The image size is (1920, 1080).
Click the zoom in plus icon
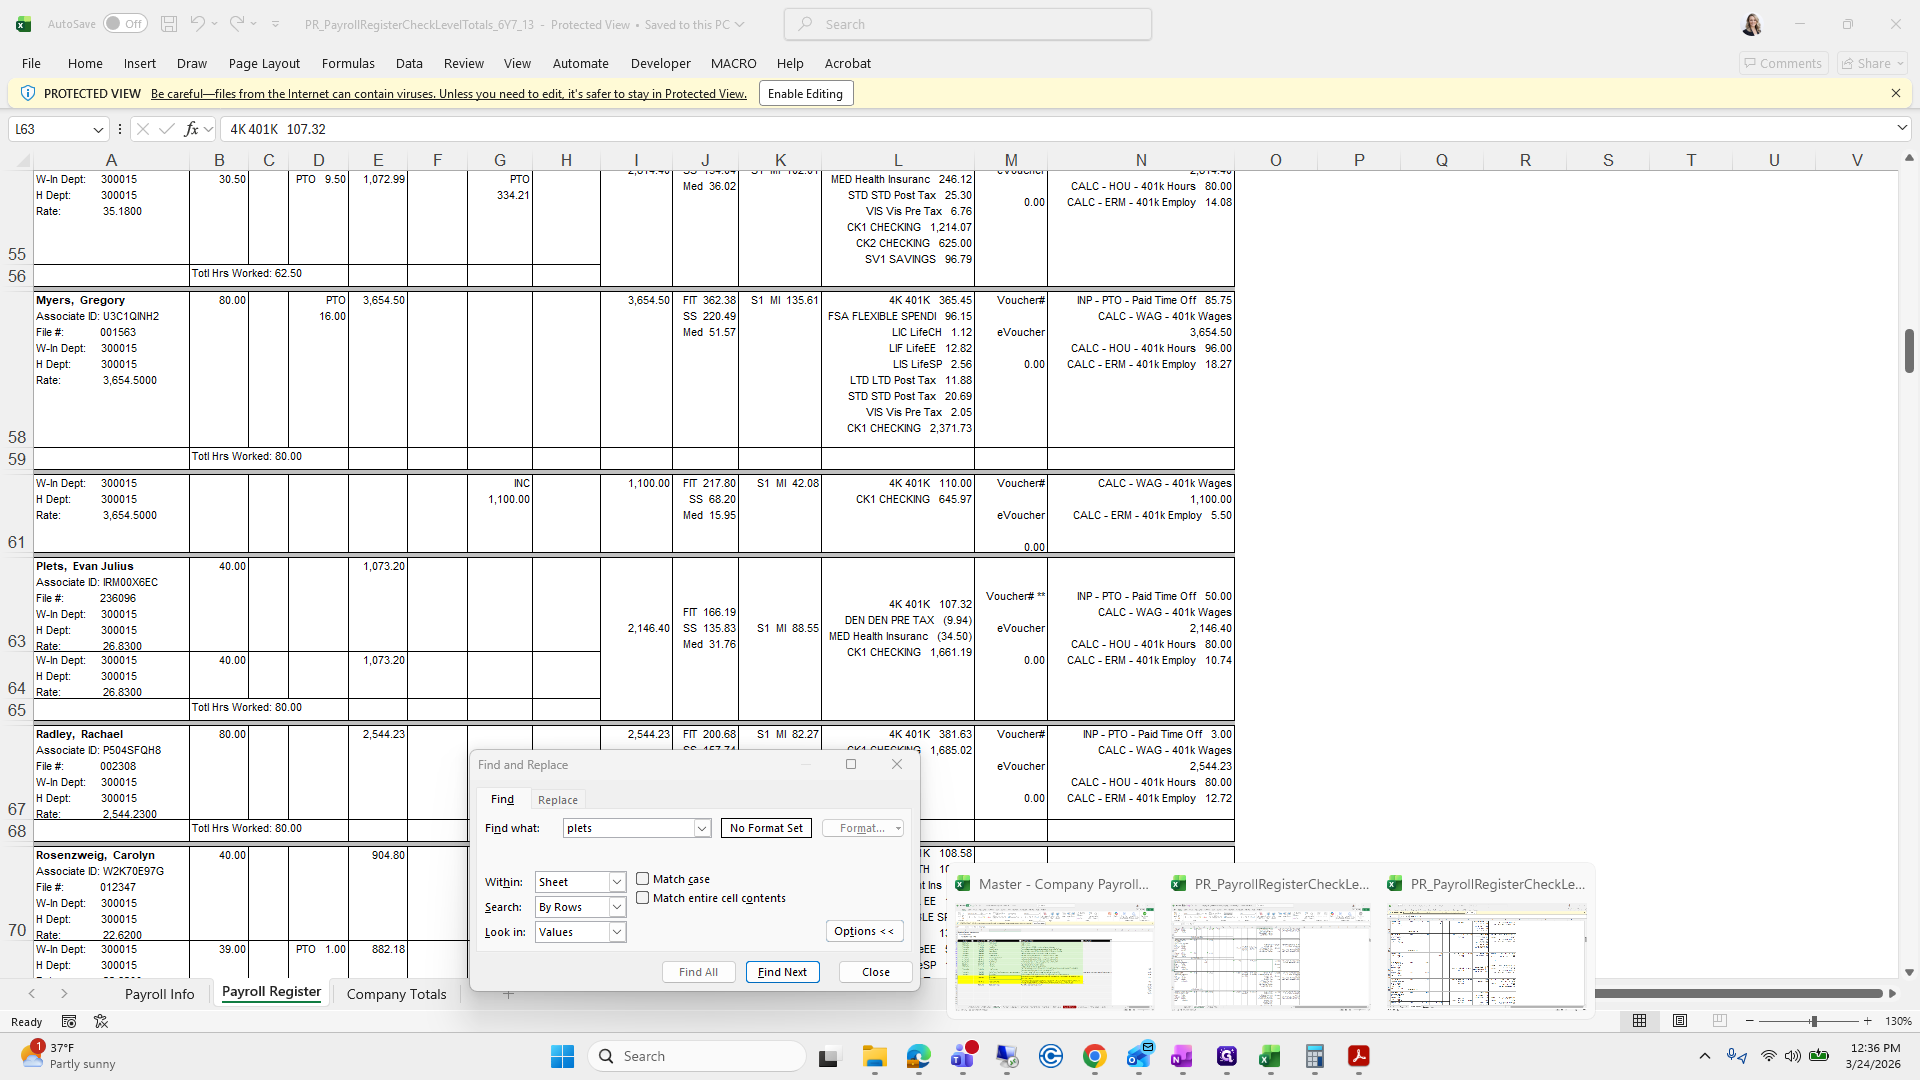tap(1867, 1021)
